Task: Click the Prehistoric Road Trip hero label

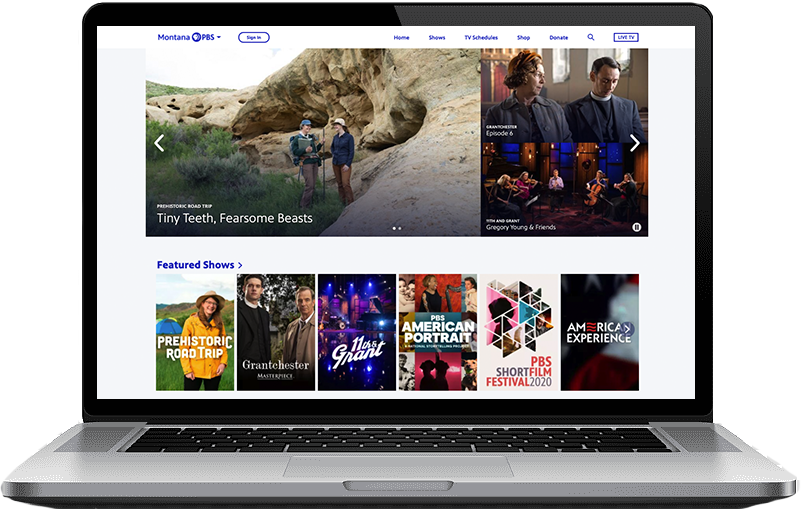Action: pos(184,206)
